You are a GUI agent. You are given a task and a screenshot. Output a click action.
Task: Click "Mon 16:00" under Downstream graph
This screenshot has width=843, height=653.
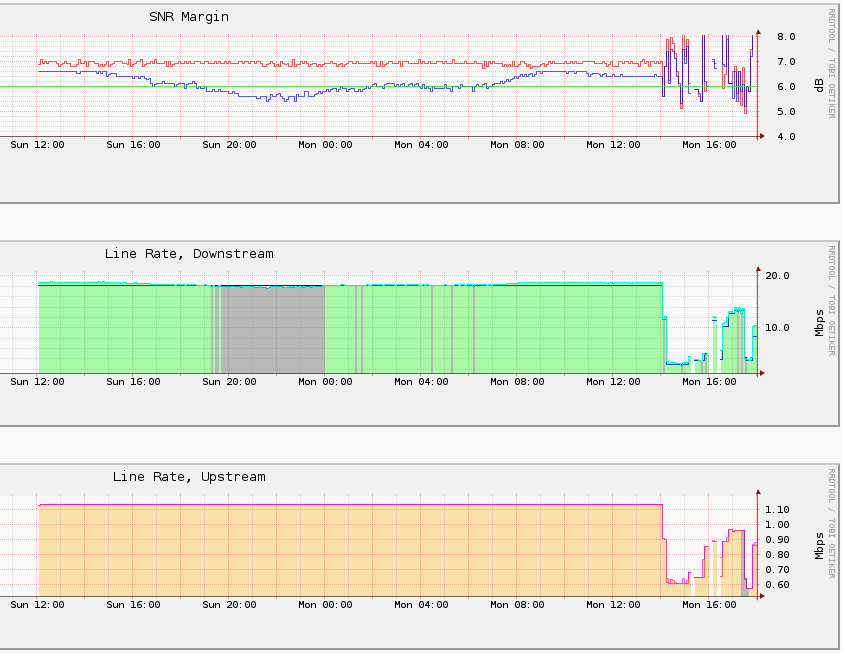pyautogui.click(x=710, y=382)
